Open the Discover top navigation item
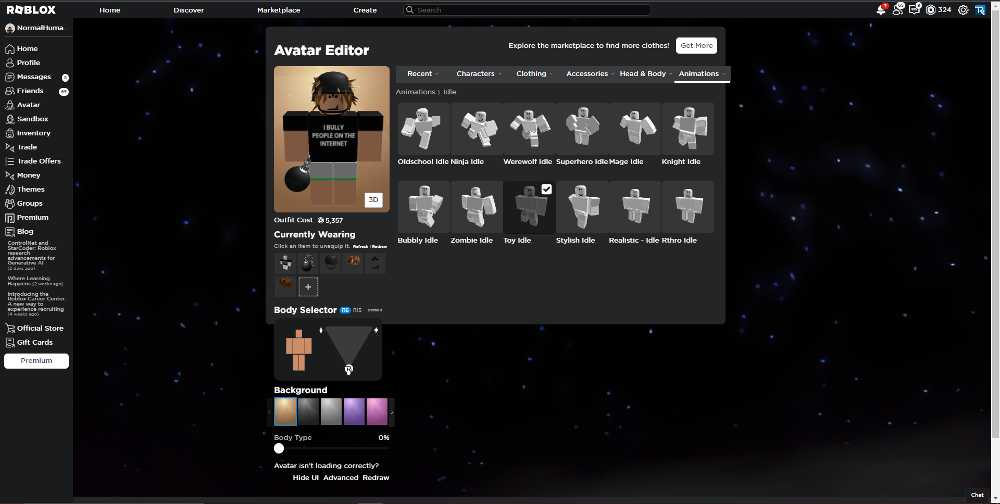This screenshot has width=1000, height=504. click(x=189, y=10)
